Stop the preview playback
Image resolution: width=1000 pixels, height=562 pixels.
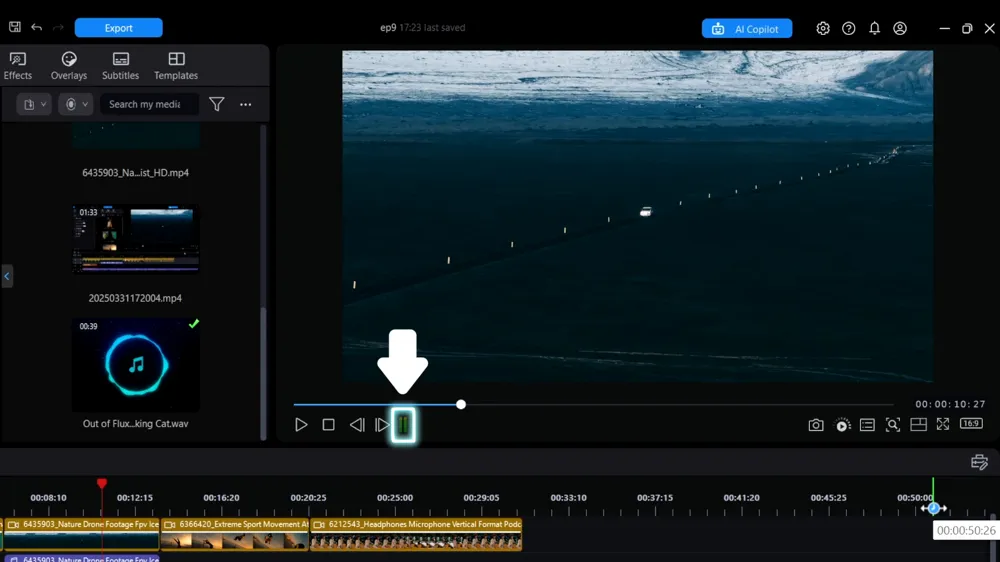point(328,425)
